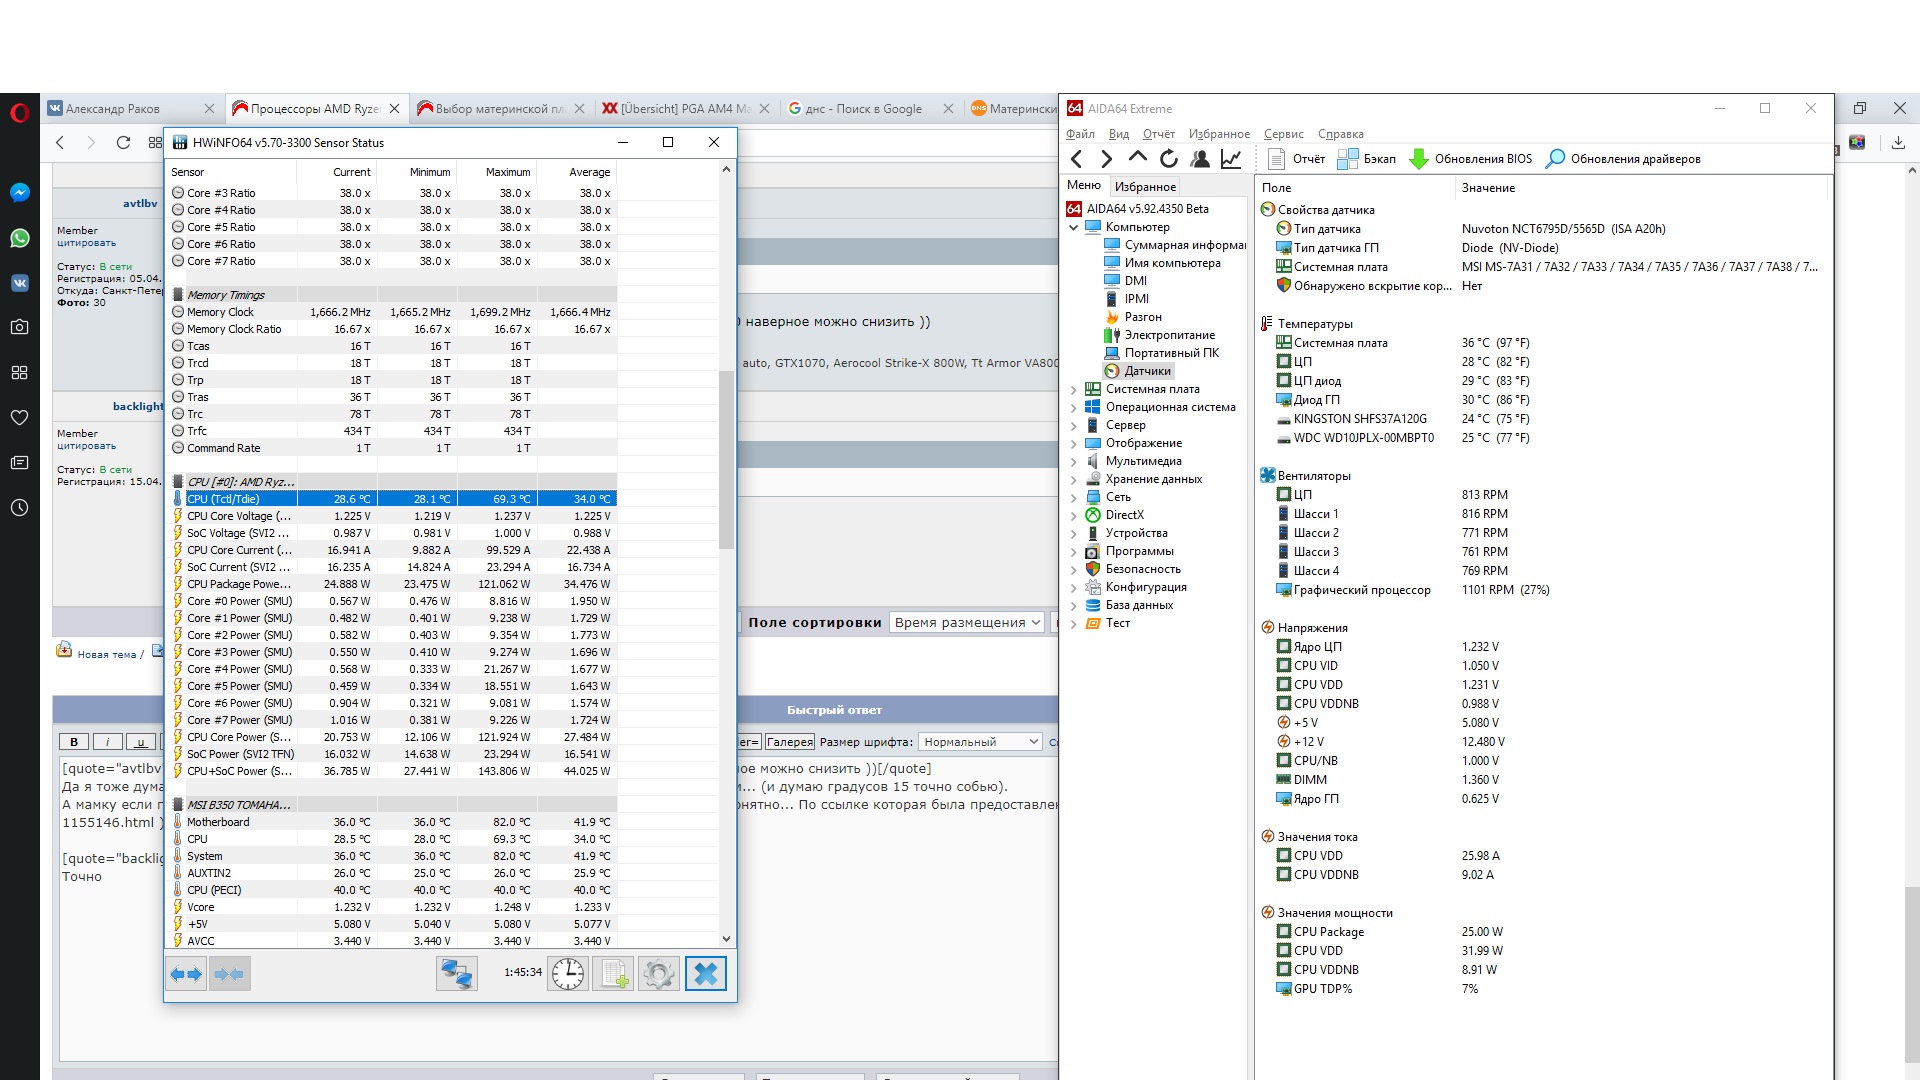Click AIDA64 user profile icon
The width and height of the screenshot is (1920, 1080).
(1200, 159)
